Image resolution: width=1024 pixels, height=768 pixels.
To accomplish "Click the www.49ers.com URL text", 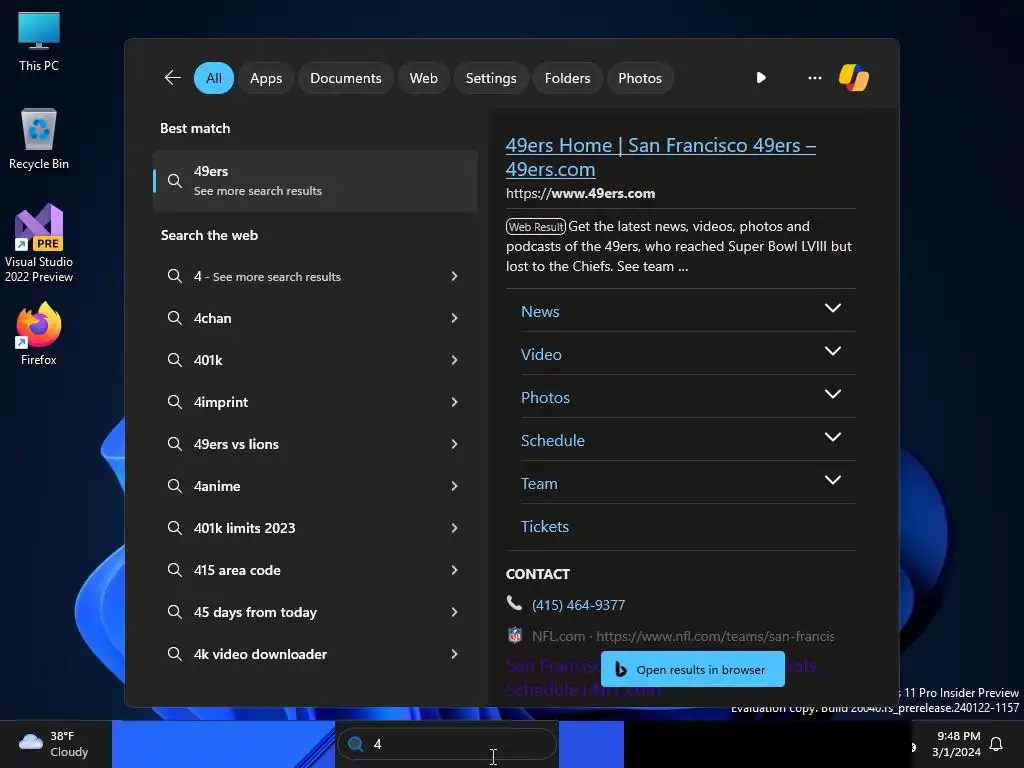I will point(580,193).
